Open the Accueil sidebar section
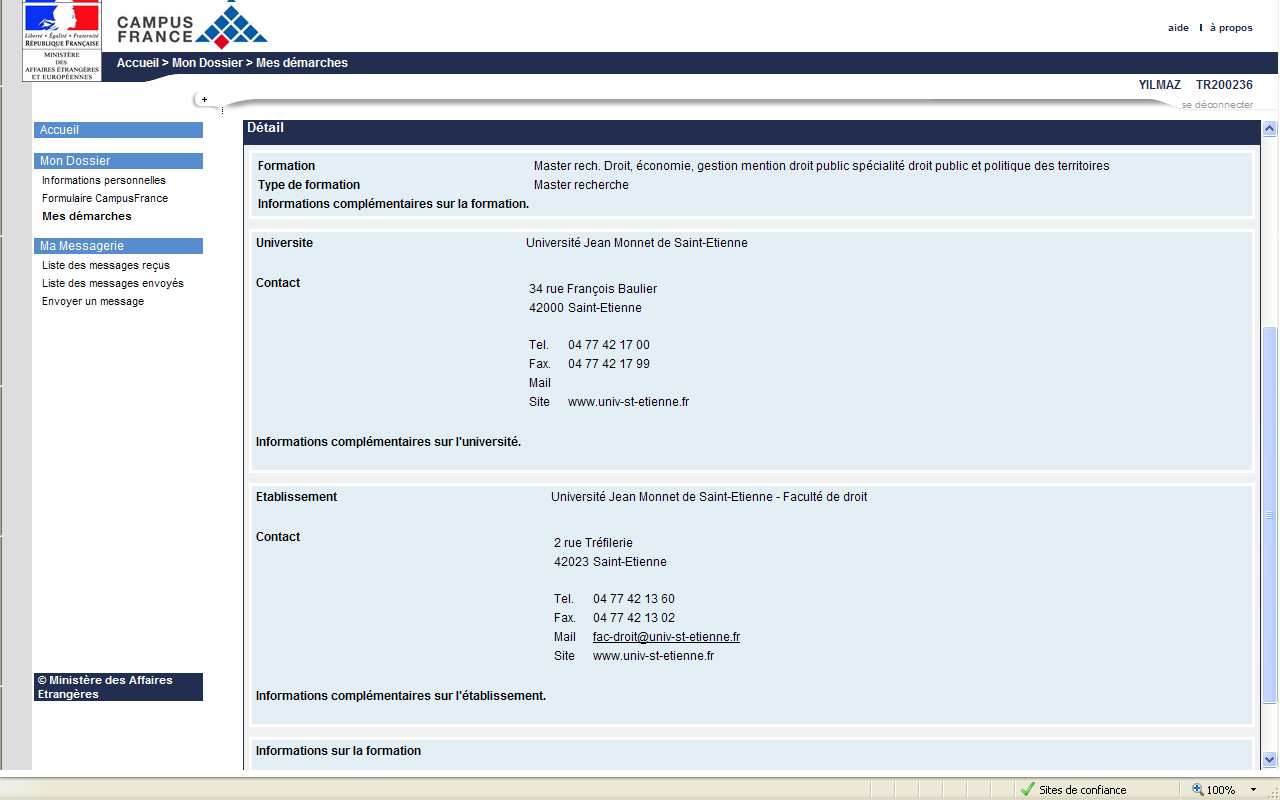This screenshot has width=1280, height=800. [118, 130]
